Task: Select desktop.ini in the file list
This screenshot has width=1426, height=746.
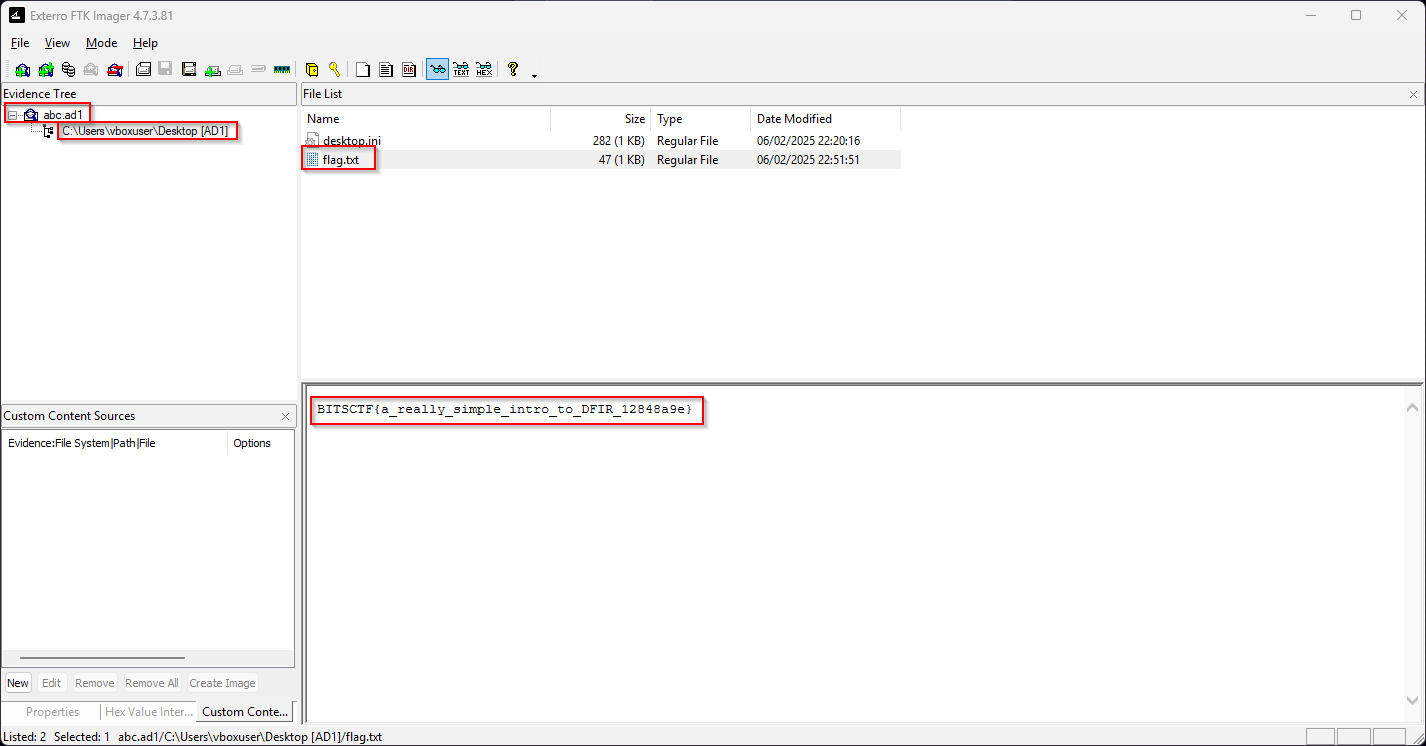Action: (x=351, y=141)
